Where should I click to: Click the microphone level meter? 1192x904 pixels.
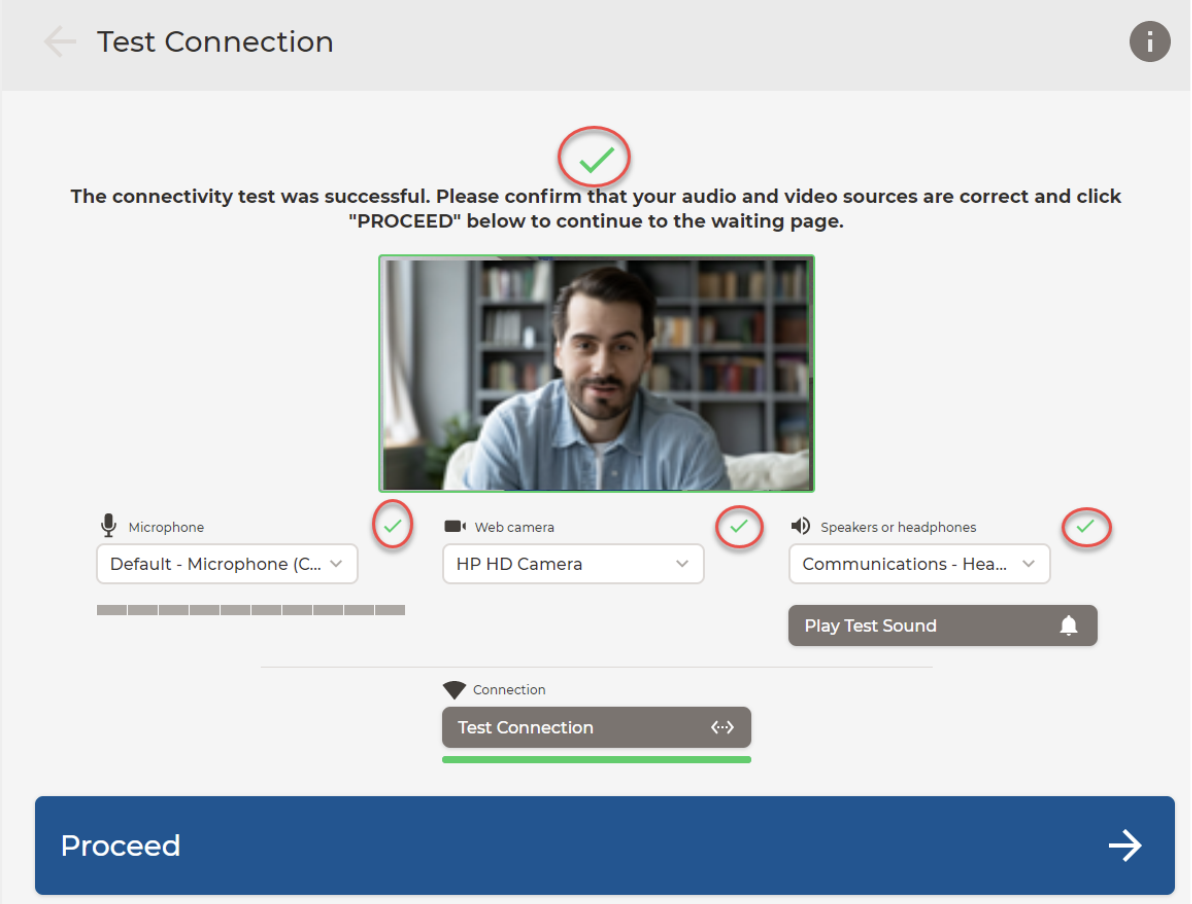click(251, 610)
